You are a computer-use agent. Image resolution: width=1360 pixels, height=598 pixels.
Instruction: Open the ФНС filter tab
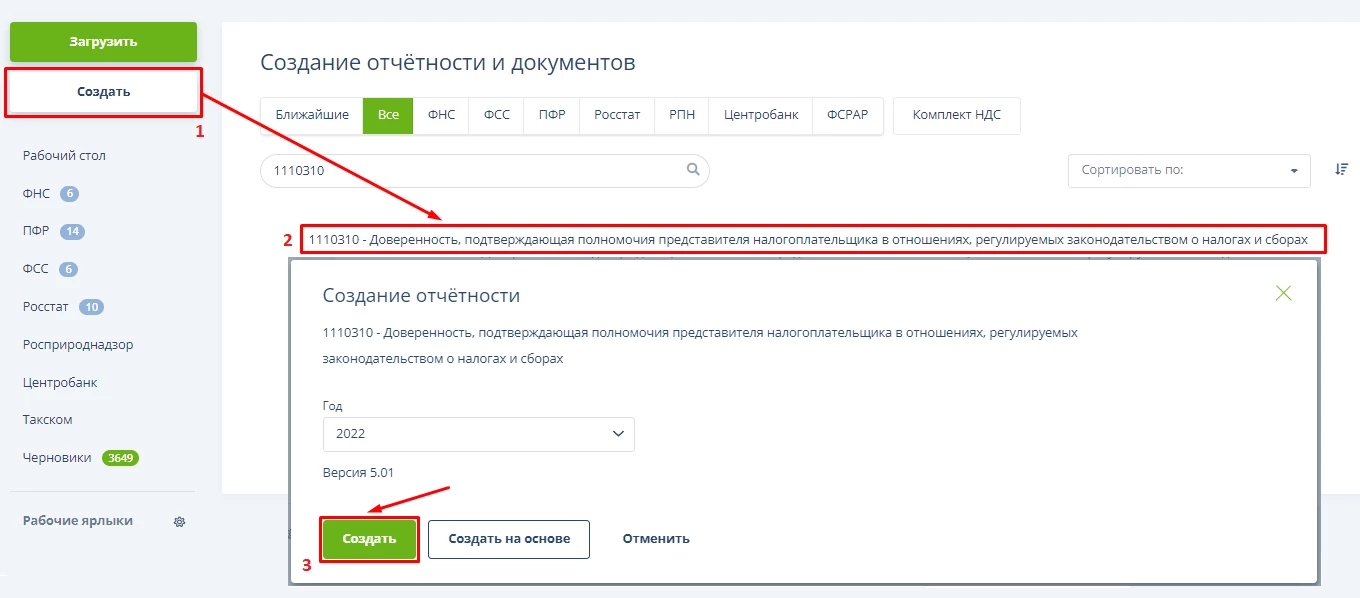point(441,115)
